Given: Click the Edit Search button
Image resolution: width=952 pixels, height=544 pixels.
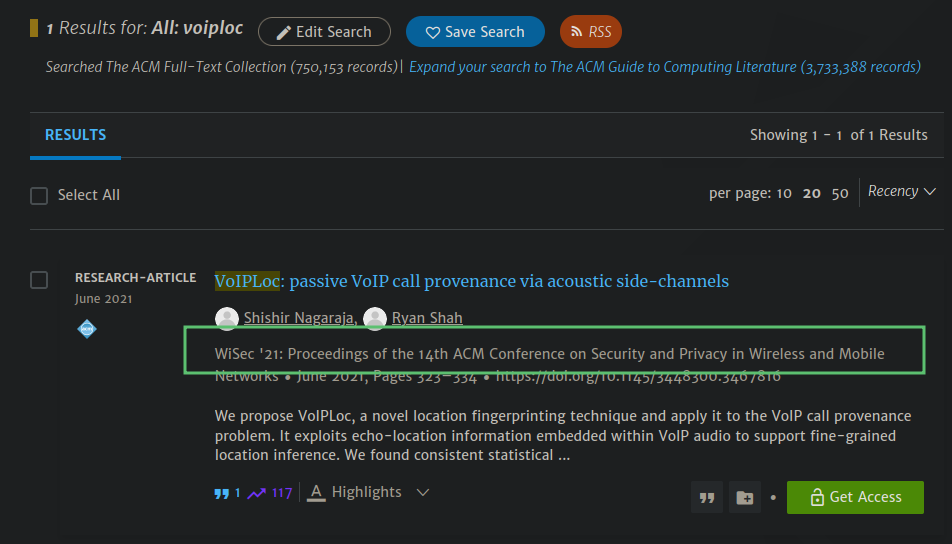Looking at the screenshot, I should click(x=324, y=32).
